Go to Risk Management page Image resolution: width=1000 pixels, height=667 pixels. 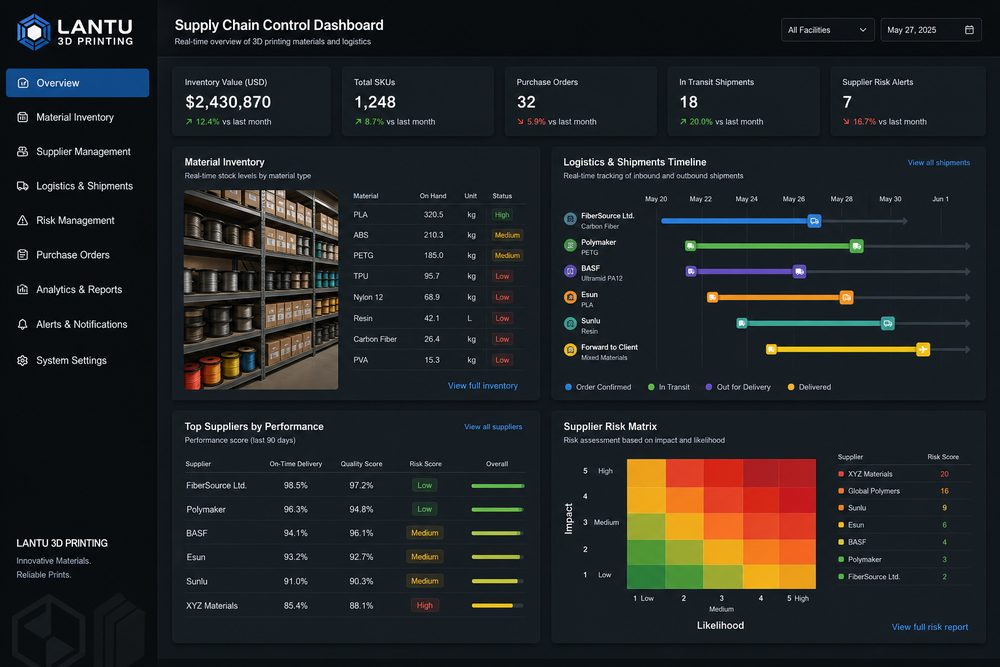coord(77,221)
